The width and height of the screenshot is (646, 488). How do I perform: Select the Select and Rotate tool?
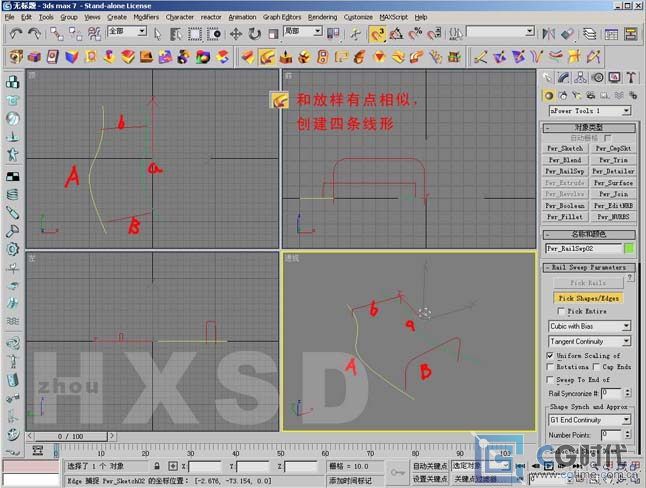point(255,34)
